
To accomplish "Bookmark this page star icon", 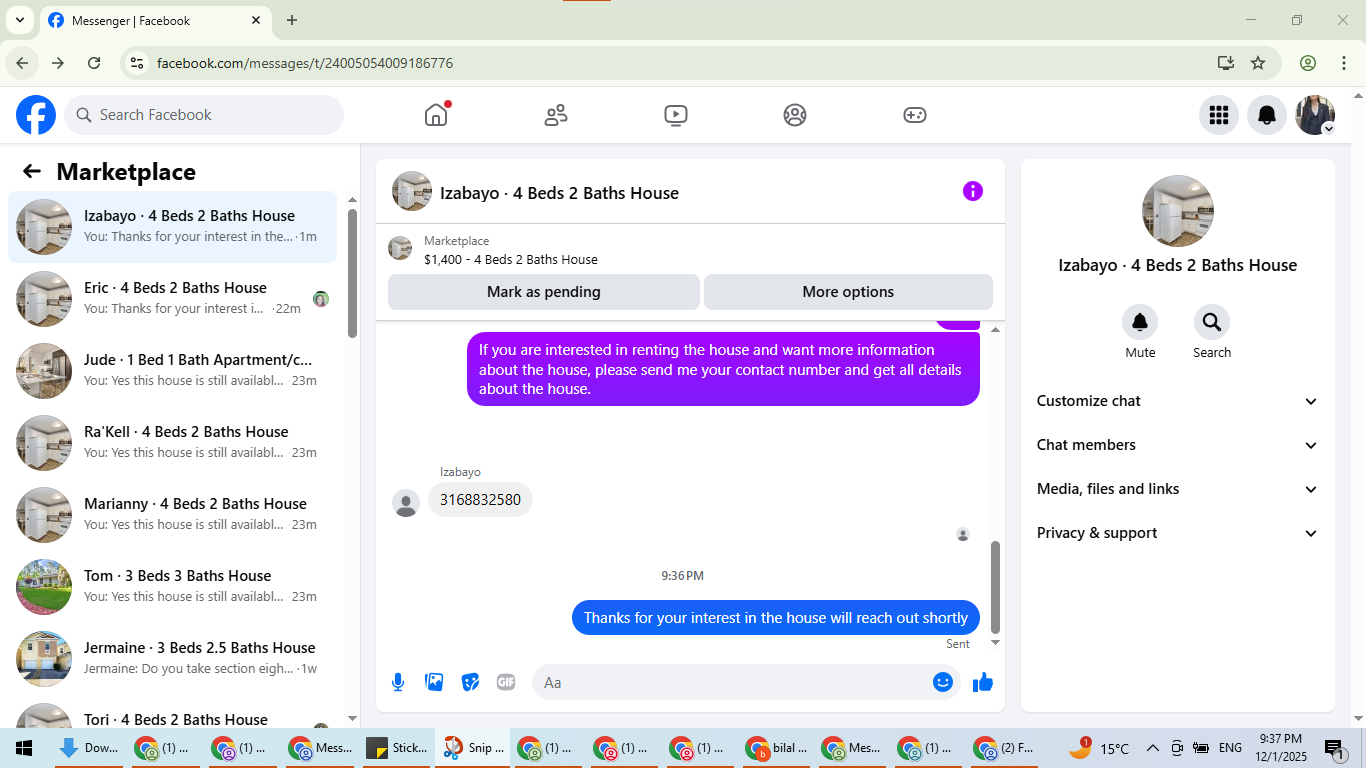I will pos(1258,63).
